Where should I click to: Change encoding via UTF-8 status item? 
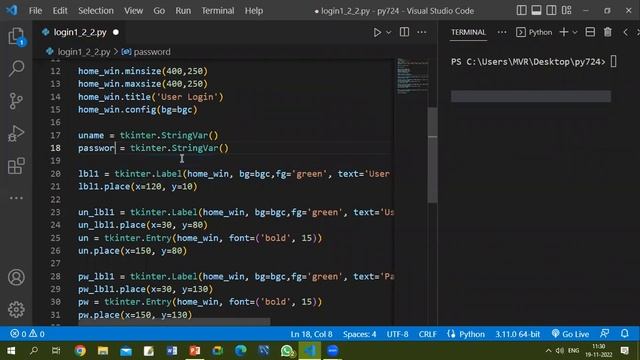coord(397,334)
